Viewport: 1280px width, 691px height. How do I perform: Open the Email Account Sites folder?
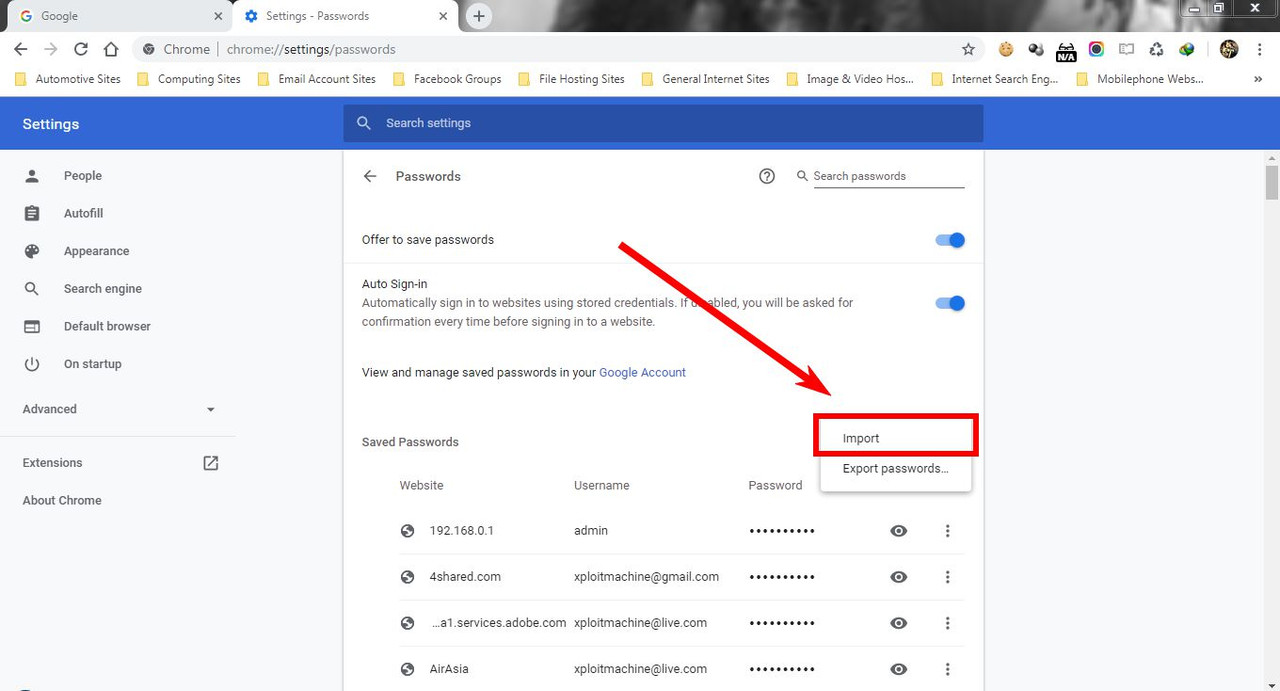pos(317,79)
